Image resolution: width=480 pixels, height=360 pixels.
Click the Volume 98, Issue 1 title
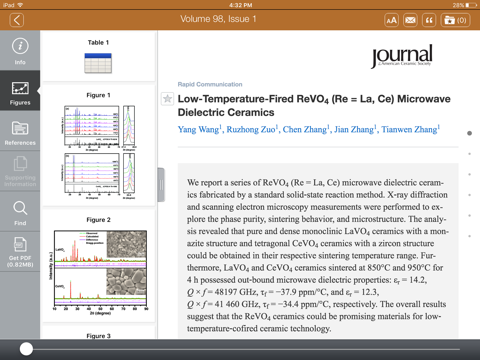[x=218, y=19]
